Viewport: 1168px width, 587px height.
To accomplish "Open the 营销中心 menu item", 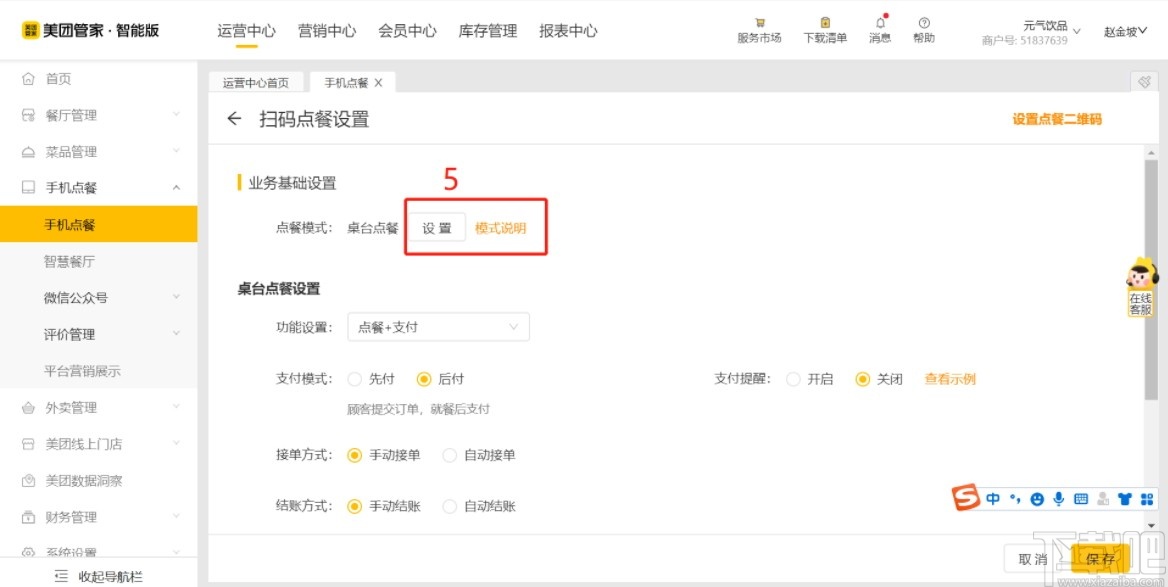I will tap(326, 31).
